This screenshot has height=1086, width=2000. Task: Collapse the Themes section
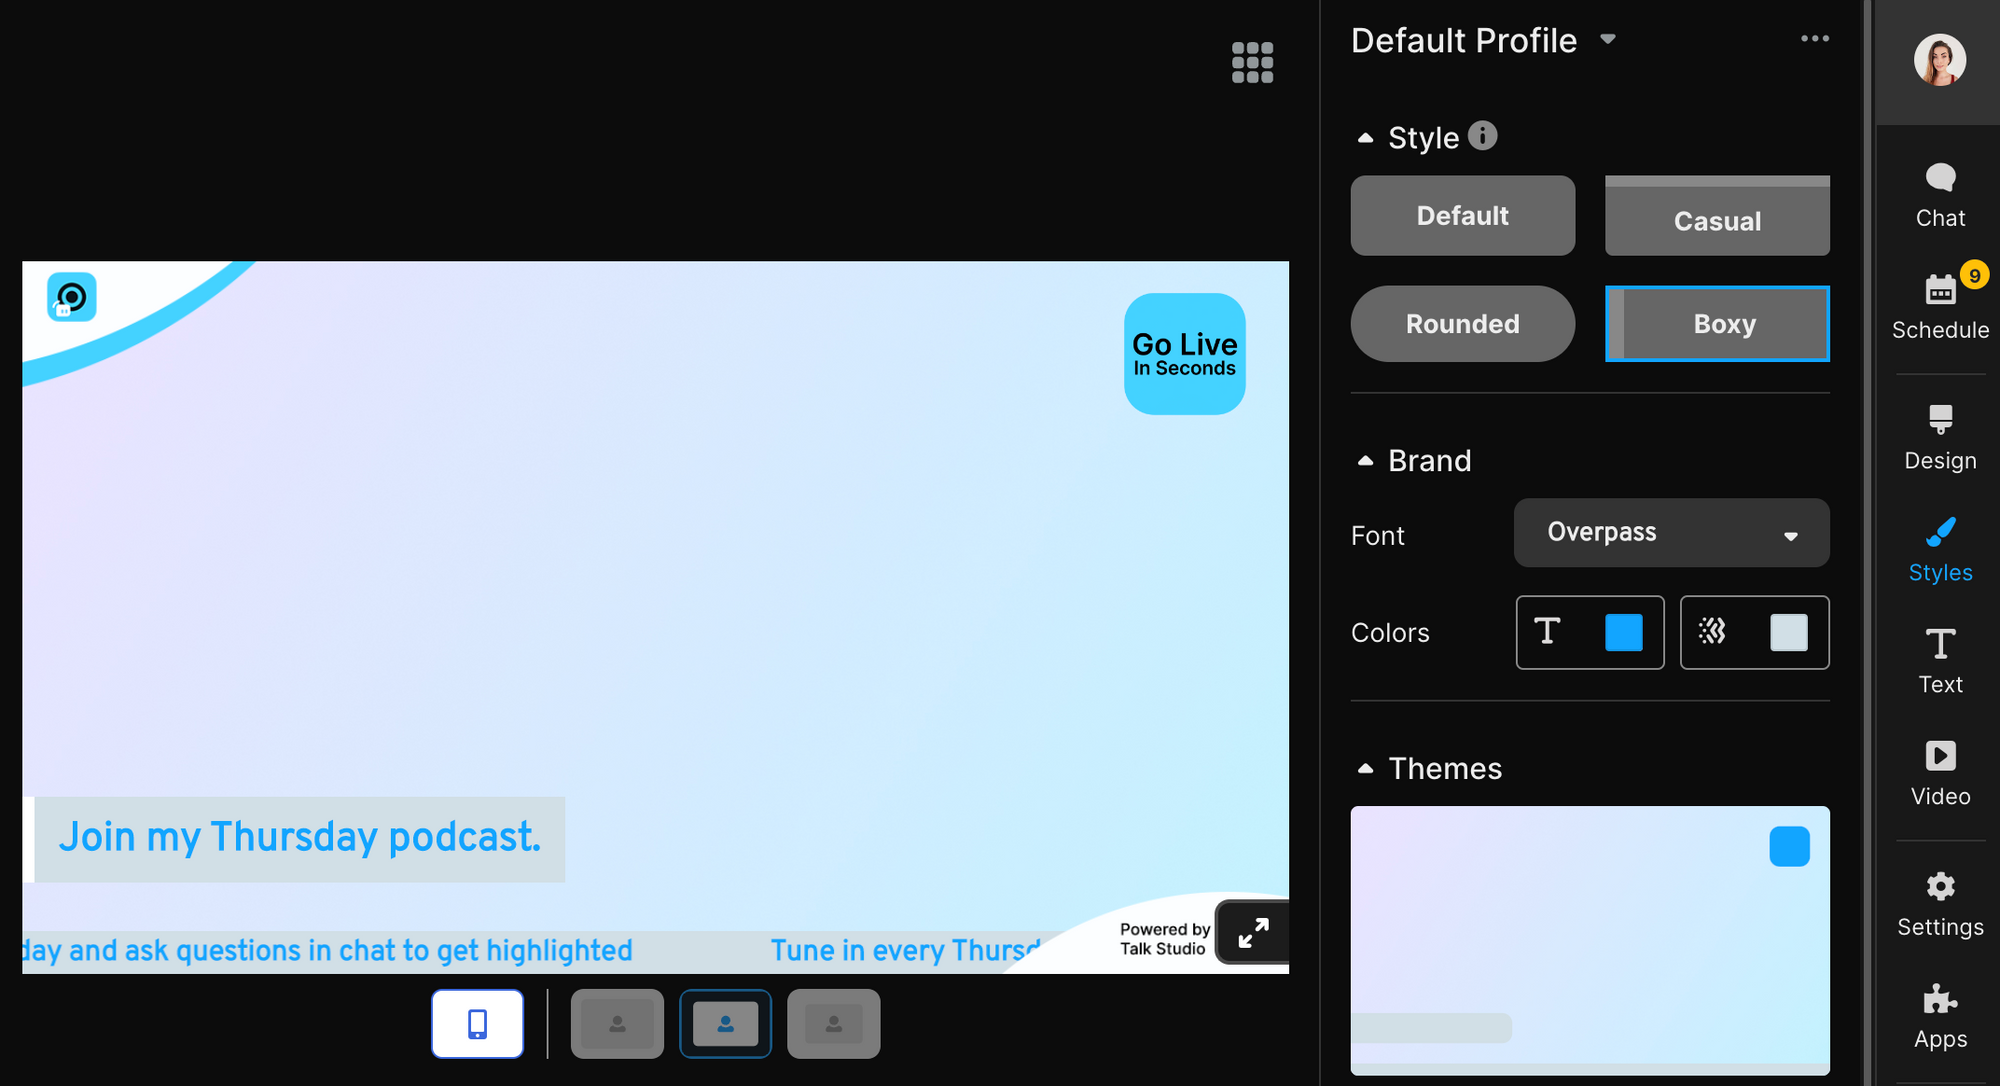coord(1365,769)
